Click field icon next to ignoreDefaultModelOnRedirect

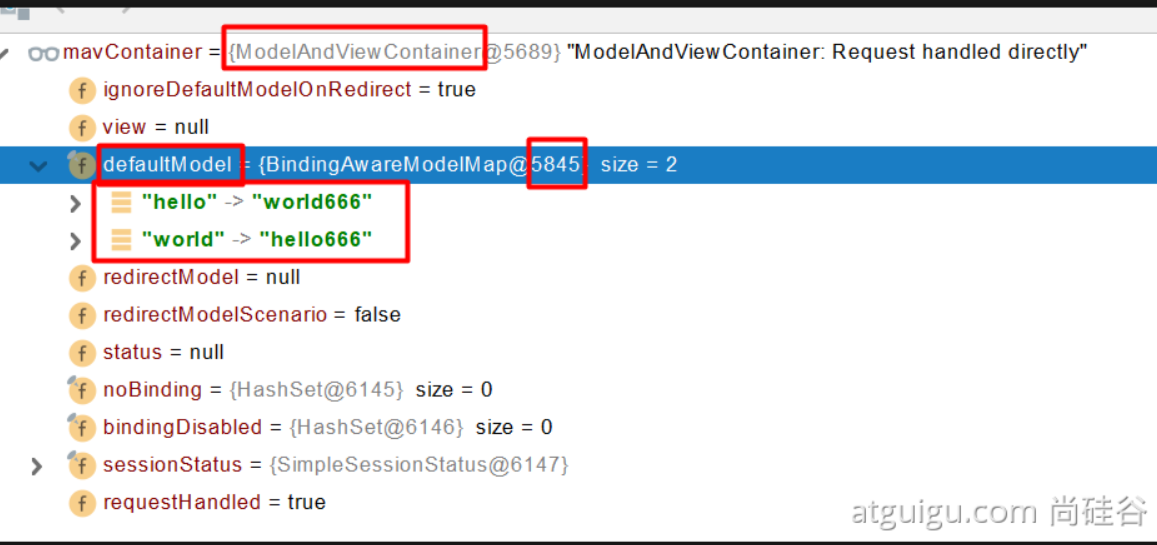pyautogui.click(x=83, y=91)
